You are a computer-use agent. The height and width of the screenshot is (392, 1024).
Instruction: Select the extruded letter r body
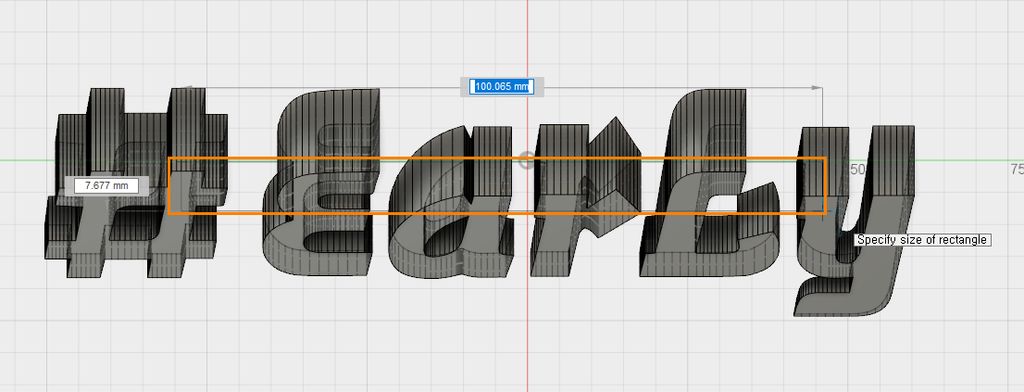pos(584,196)
